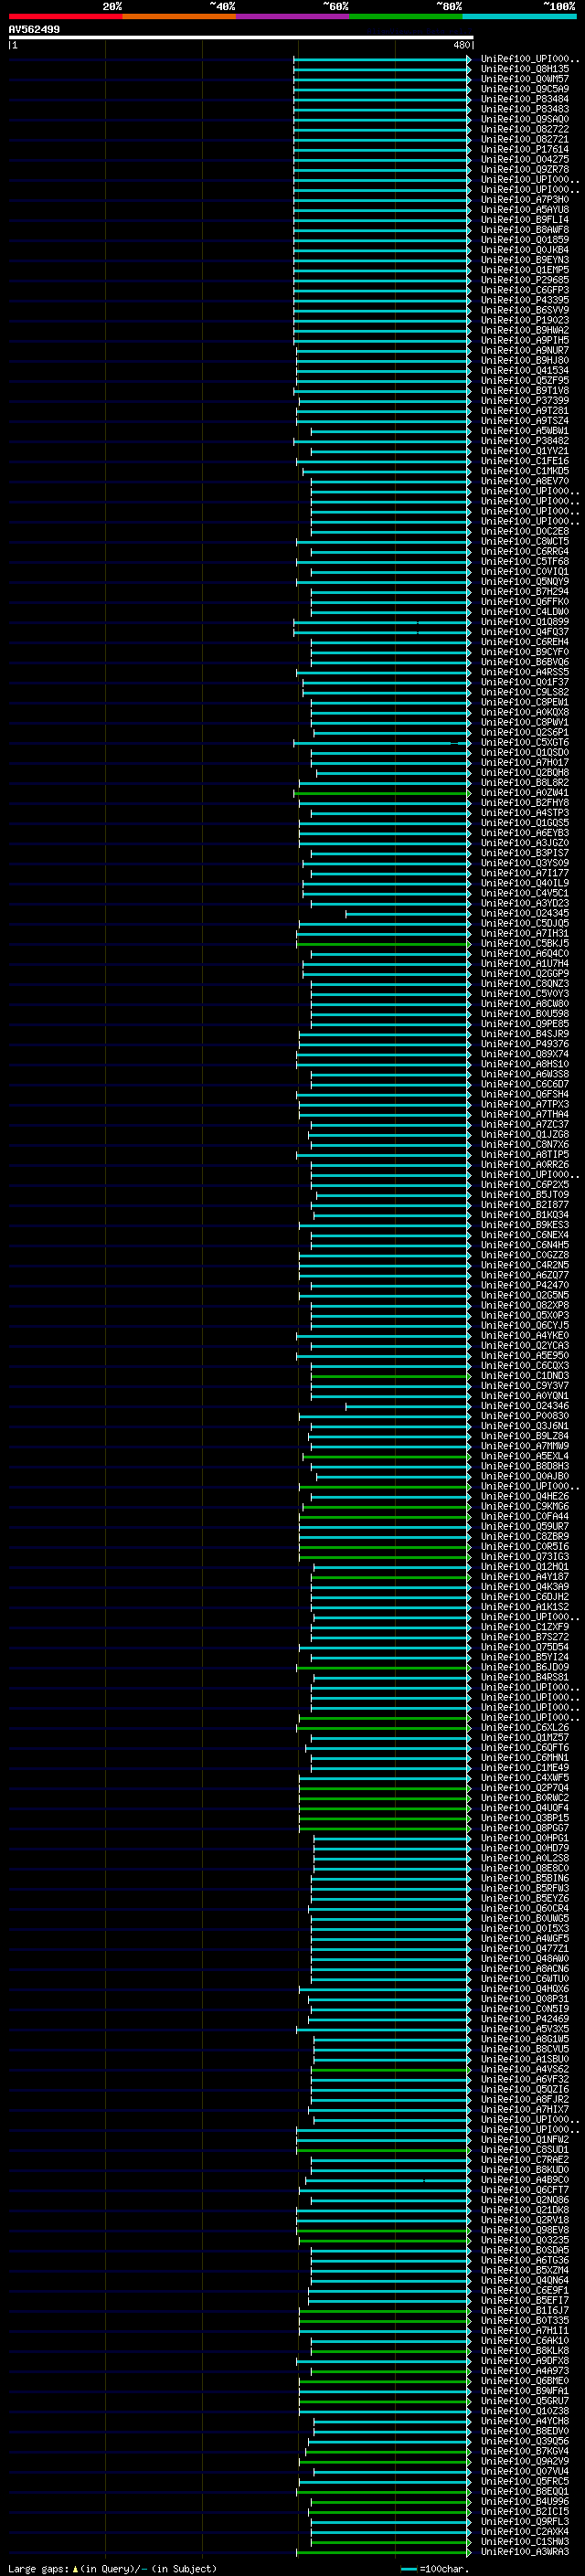Pick the UniRef100_B7H294 hit label
This screenshot has width=585, height=2576.
(525, 592)
